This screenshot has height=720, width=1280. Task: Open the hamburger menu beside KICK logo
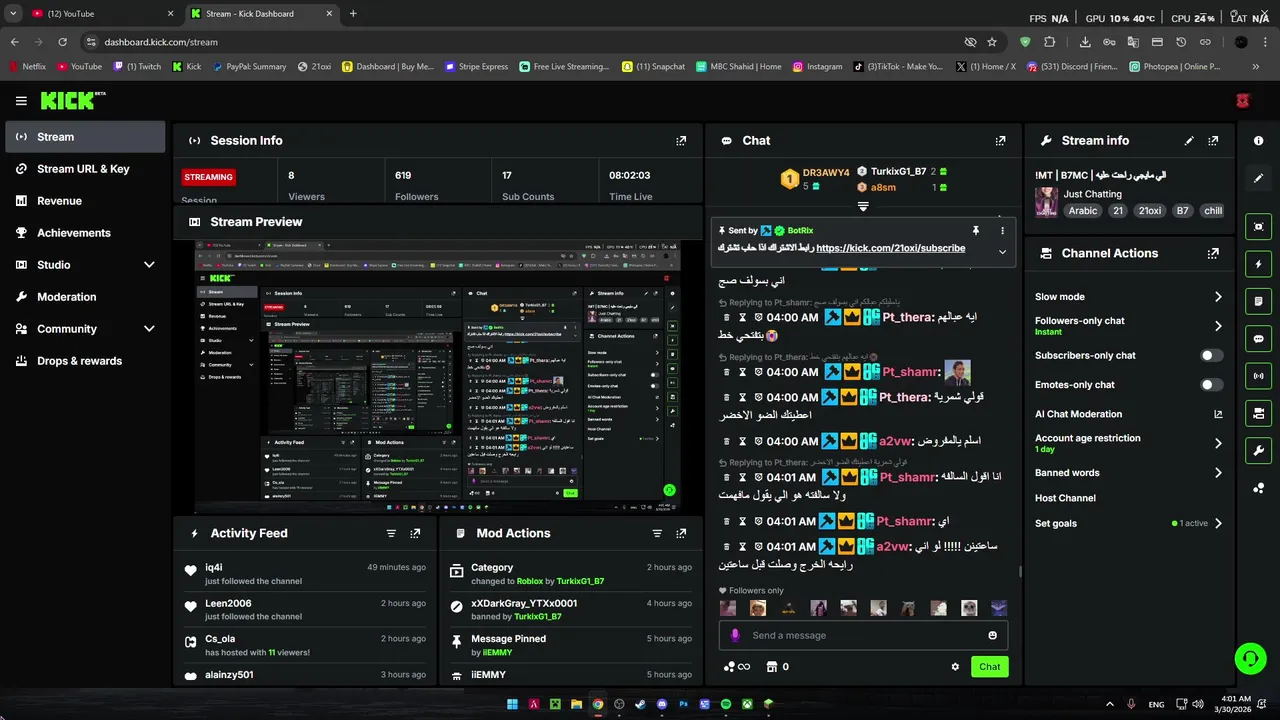(21, 101)
